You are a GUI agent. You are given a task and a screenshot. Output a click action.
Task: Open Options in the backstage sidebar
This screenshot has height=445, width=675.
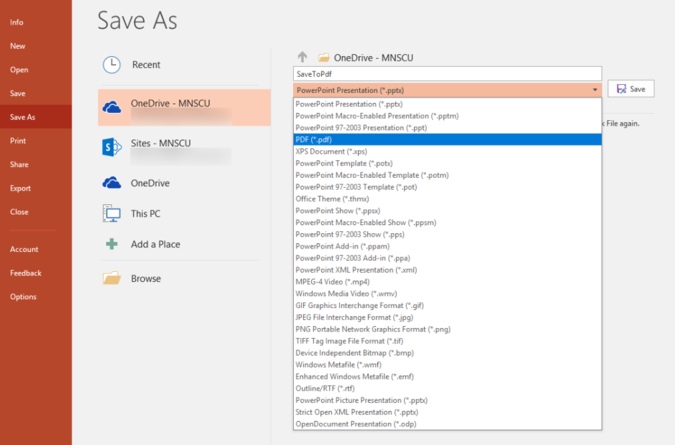23,297
